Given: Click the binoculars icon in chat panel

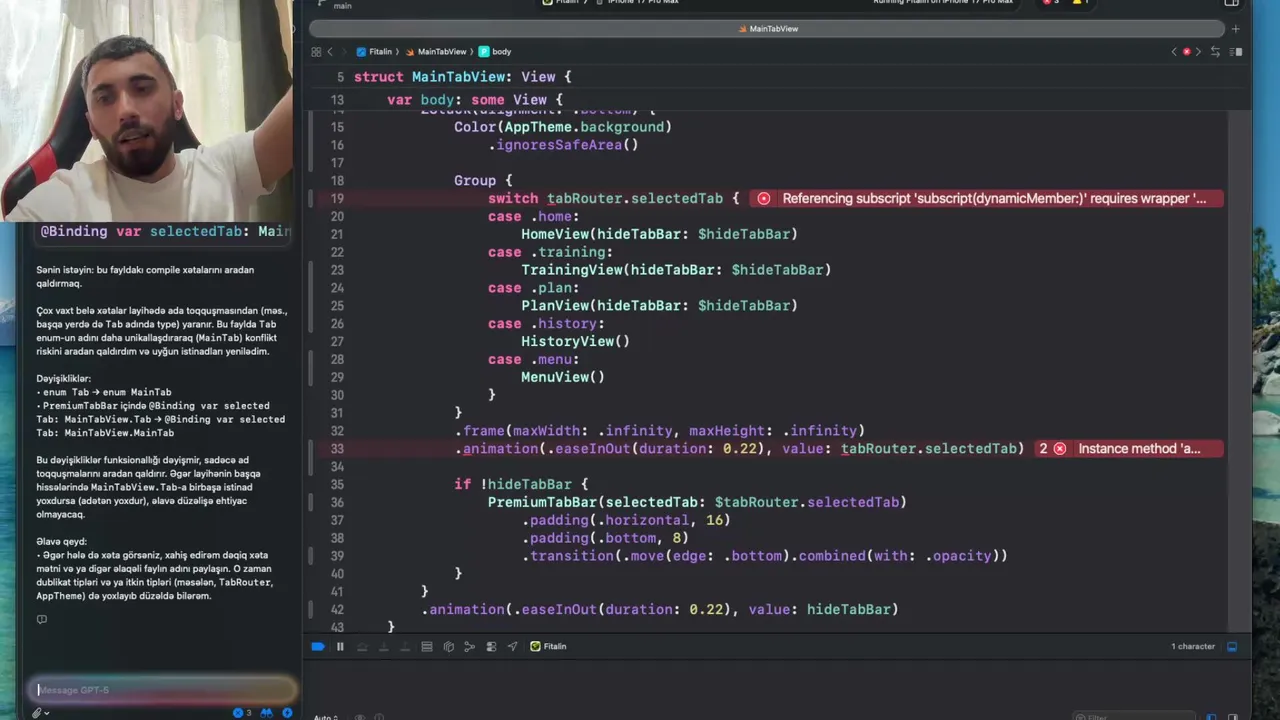Looking at the screenshot, I should pyautogui.click(x=267, y=713).
